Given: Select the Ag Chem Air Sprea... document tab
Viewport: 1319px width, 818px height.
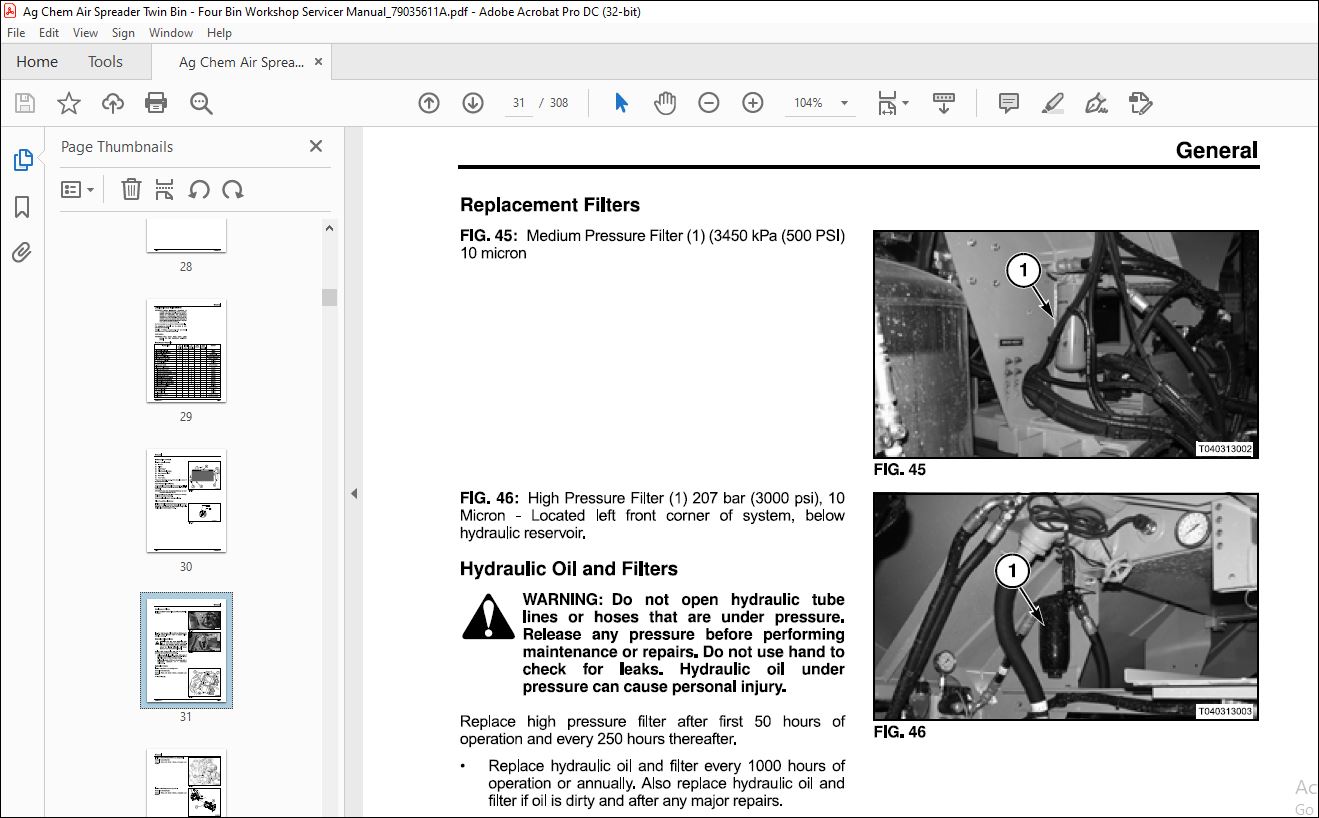Looking at the screenshot, I should pyautogui.click(x=240, y=62).
